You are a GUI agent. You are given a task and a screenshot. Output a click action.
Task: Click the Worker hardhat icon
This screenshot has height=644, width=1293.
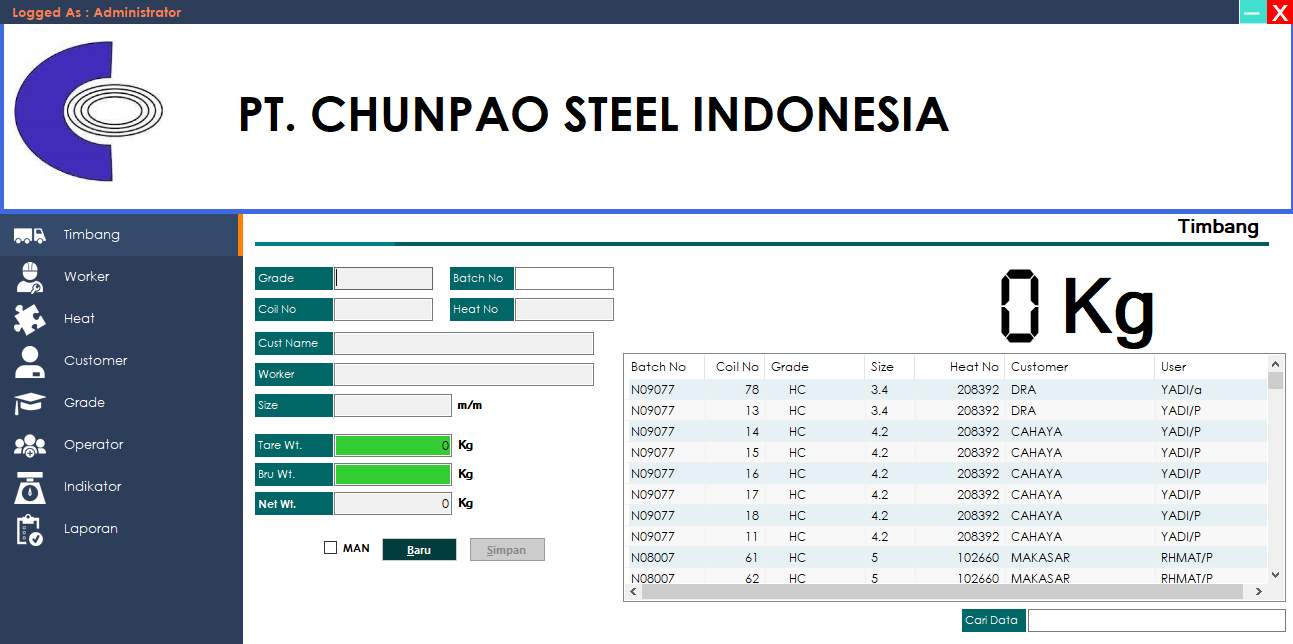pos(29,277)
